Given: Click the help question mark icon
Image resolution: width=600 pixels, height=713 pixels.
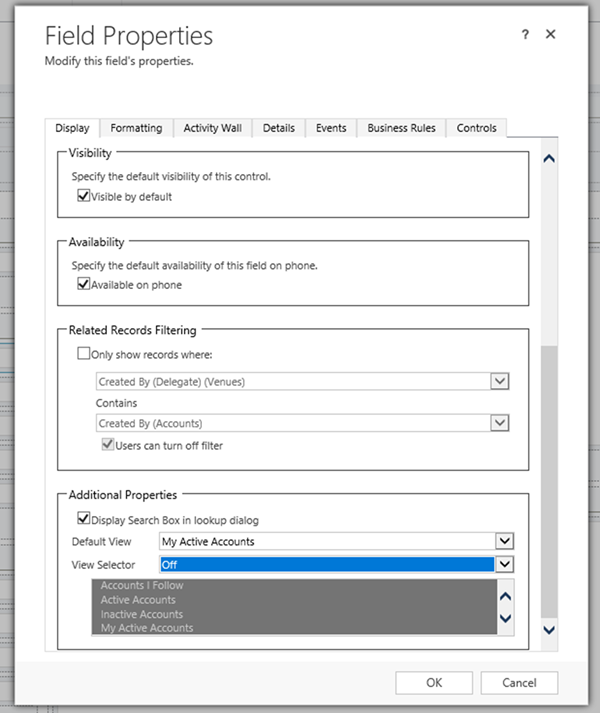Looking at the screenshot, I should click(x=525, y=35).
